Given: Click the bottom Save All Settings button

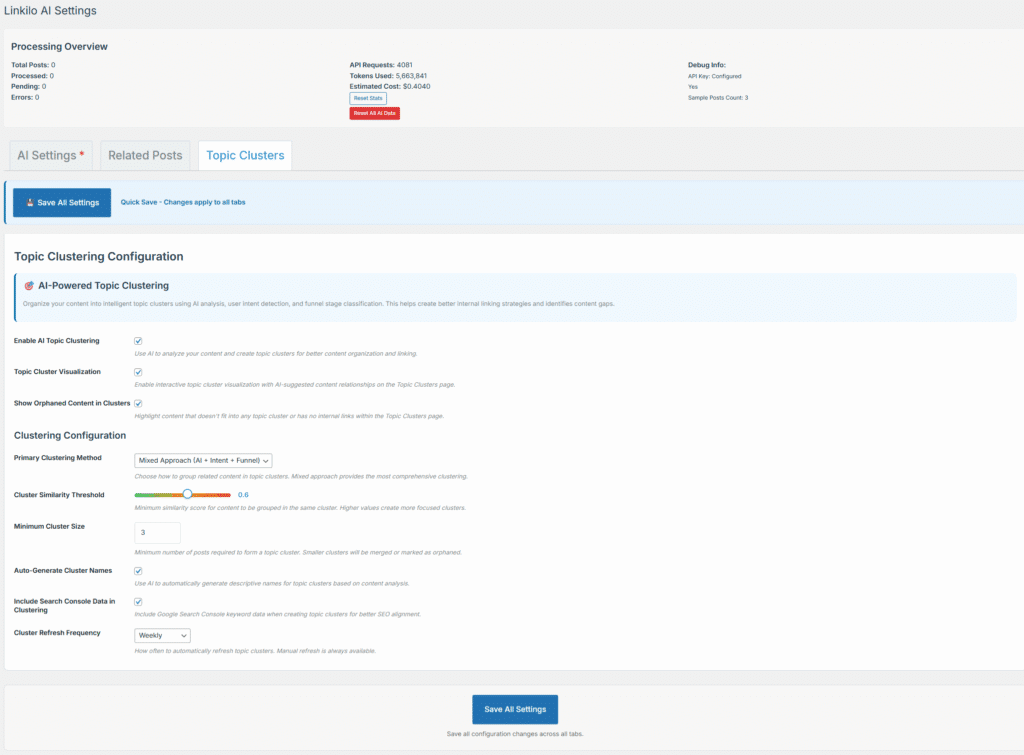Looking at the screenshot, I should 515,709.
